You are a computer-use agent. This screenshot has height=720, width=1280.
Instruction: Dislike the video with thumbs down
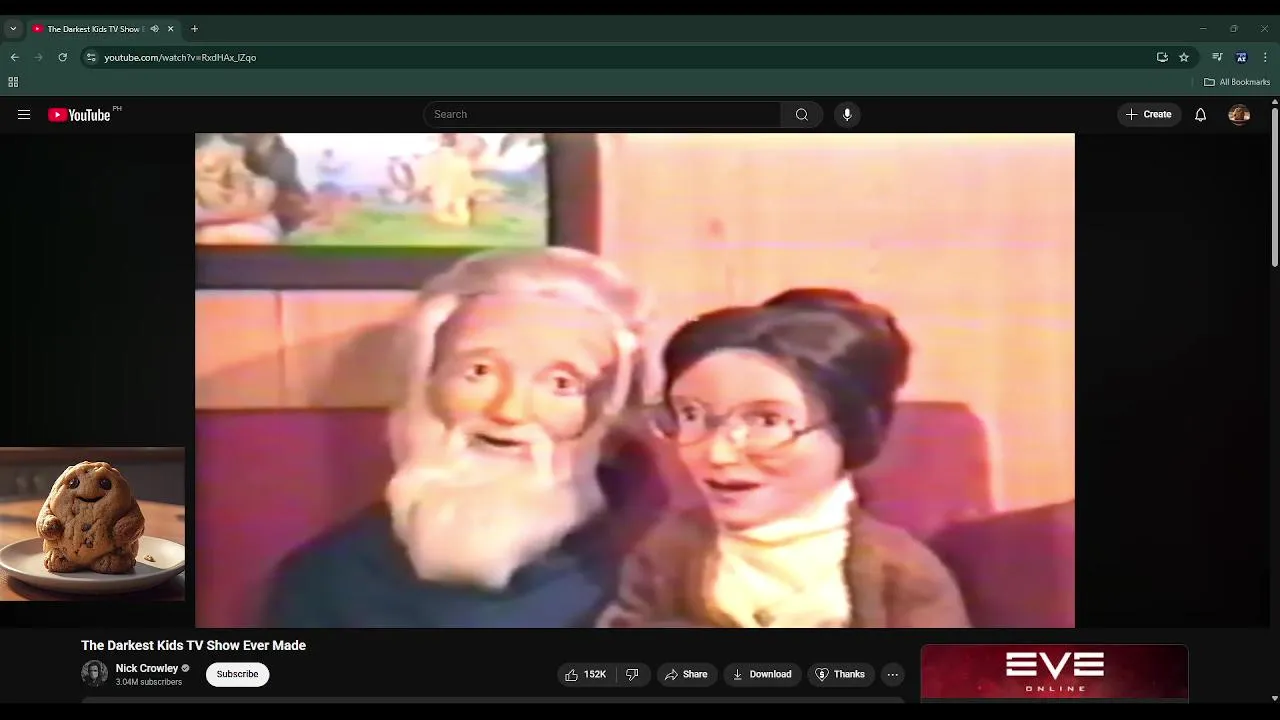click(632, 674)
